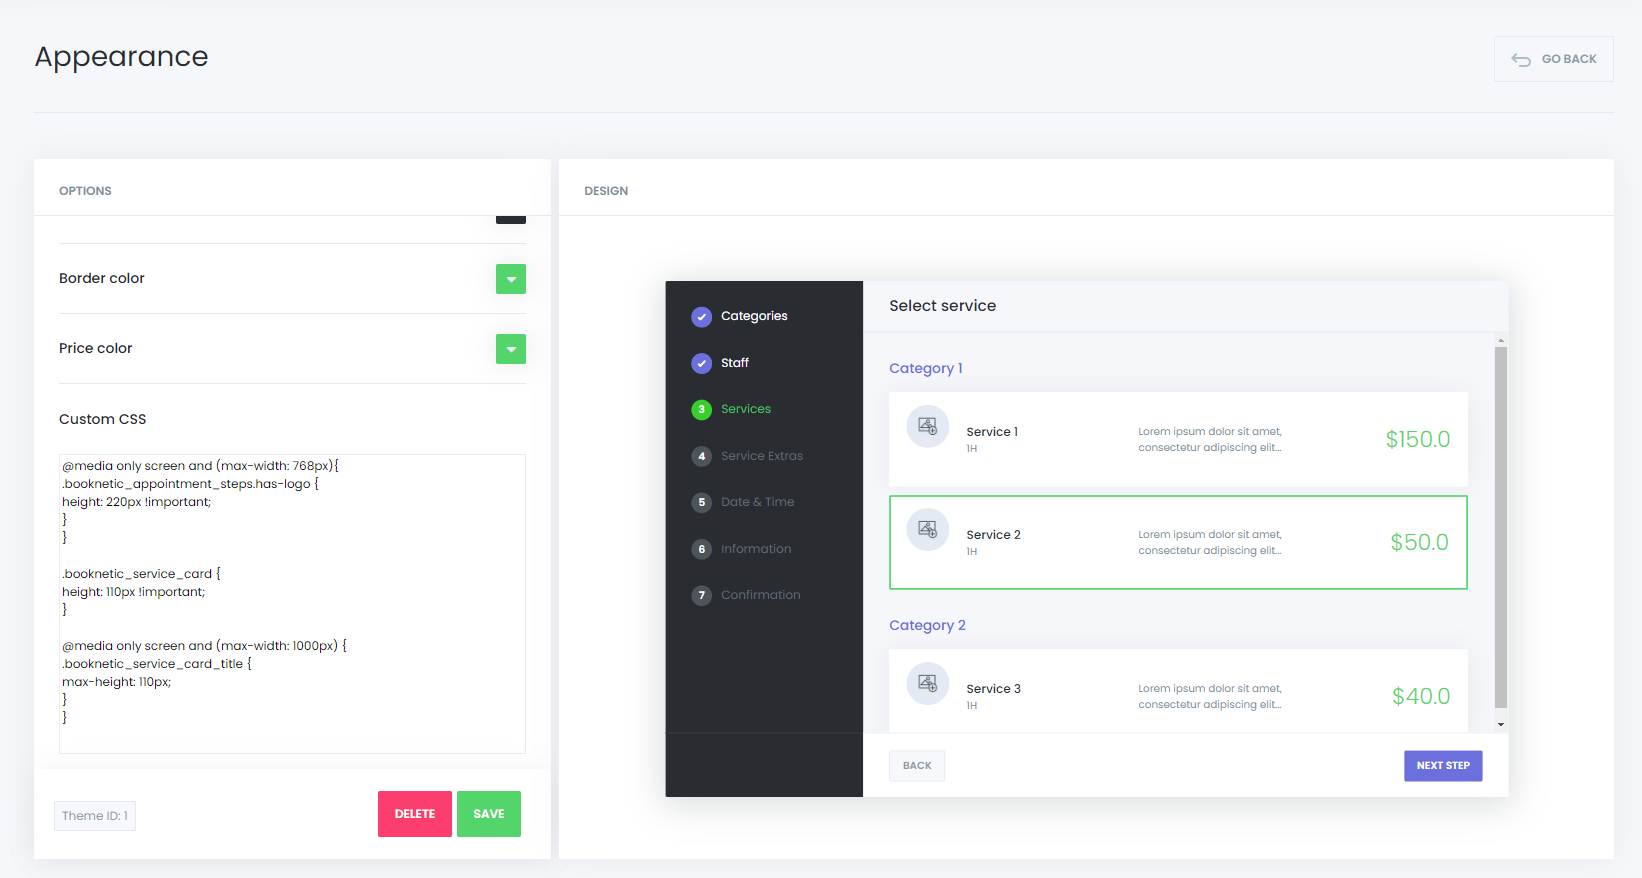Open the Border color picker dropdown
Viewport: 1642px width, 878px height.
tap(511, 279)
